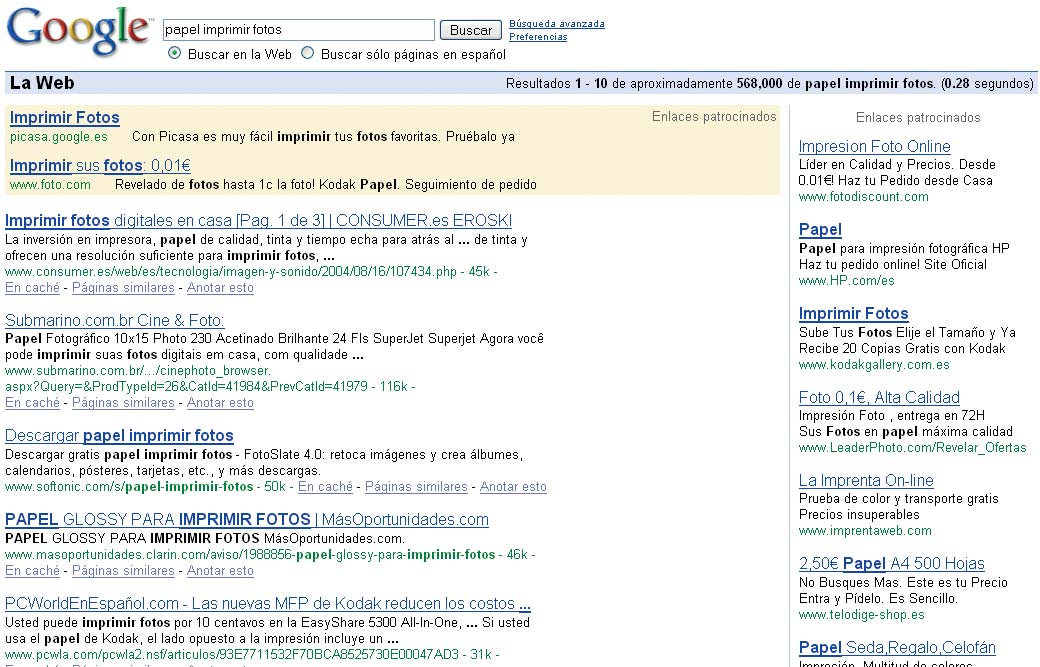Click the www.fotodiscount.com address text
Viewport: 1040px width, 667px height.
[863, 196]
